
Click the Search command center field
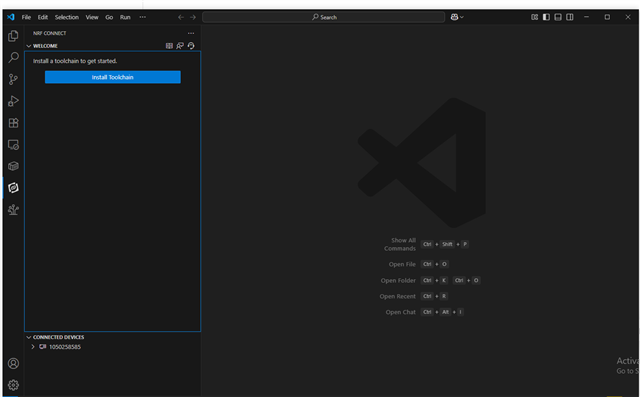click(x=324, y=17)
